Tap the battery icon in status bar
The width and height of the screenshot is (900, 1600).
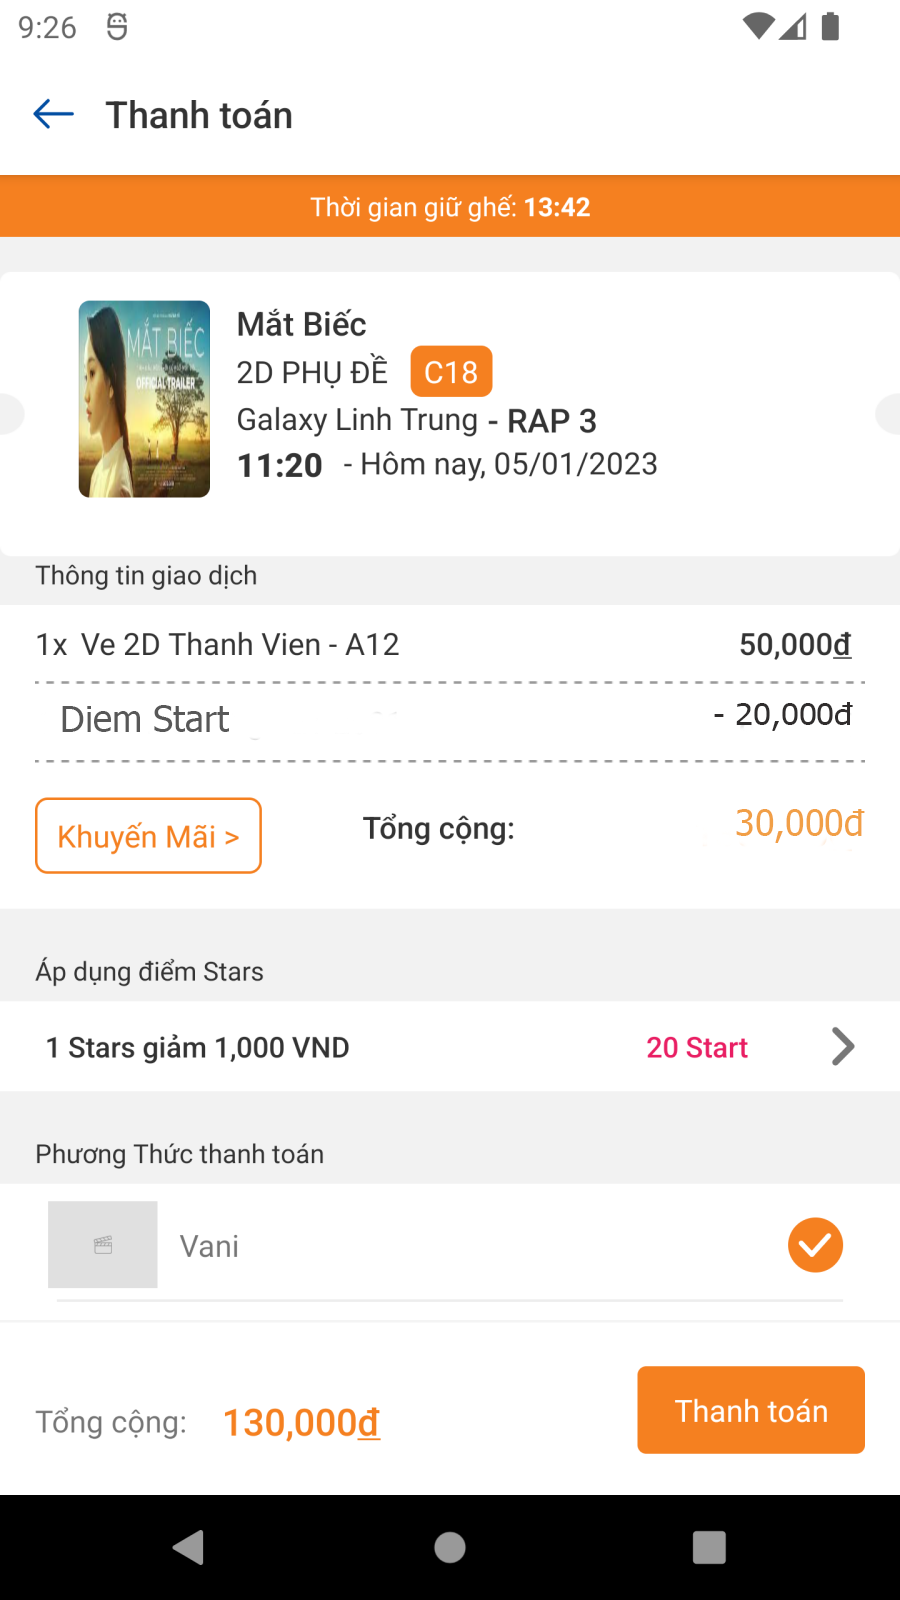(x=830, y=27)
